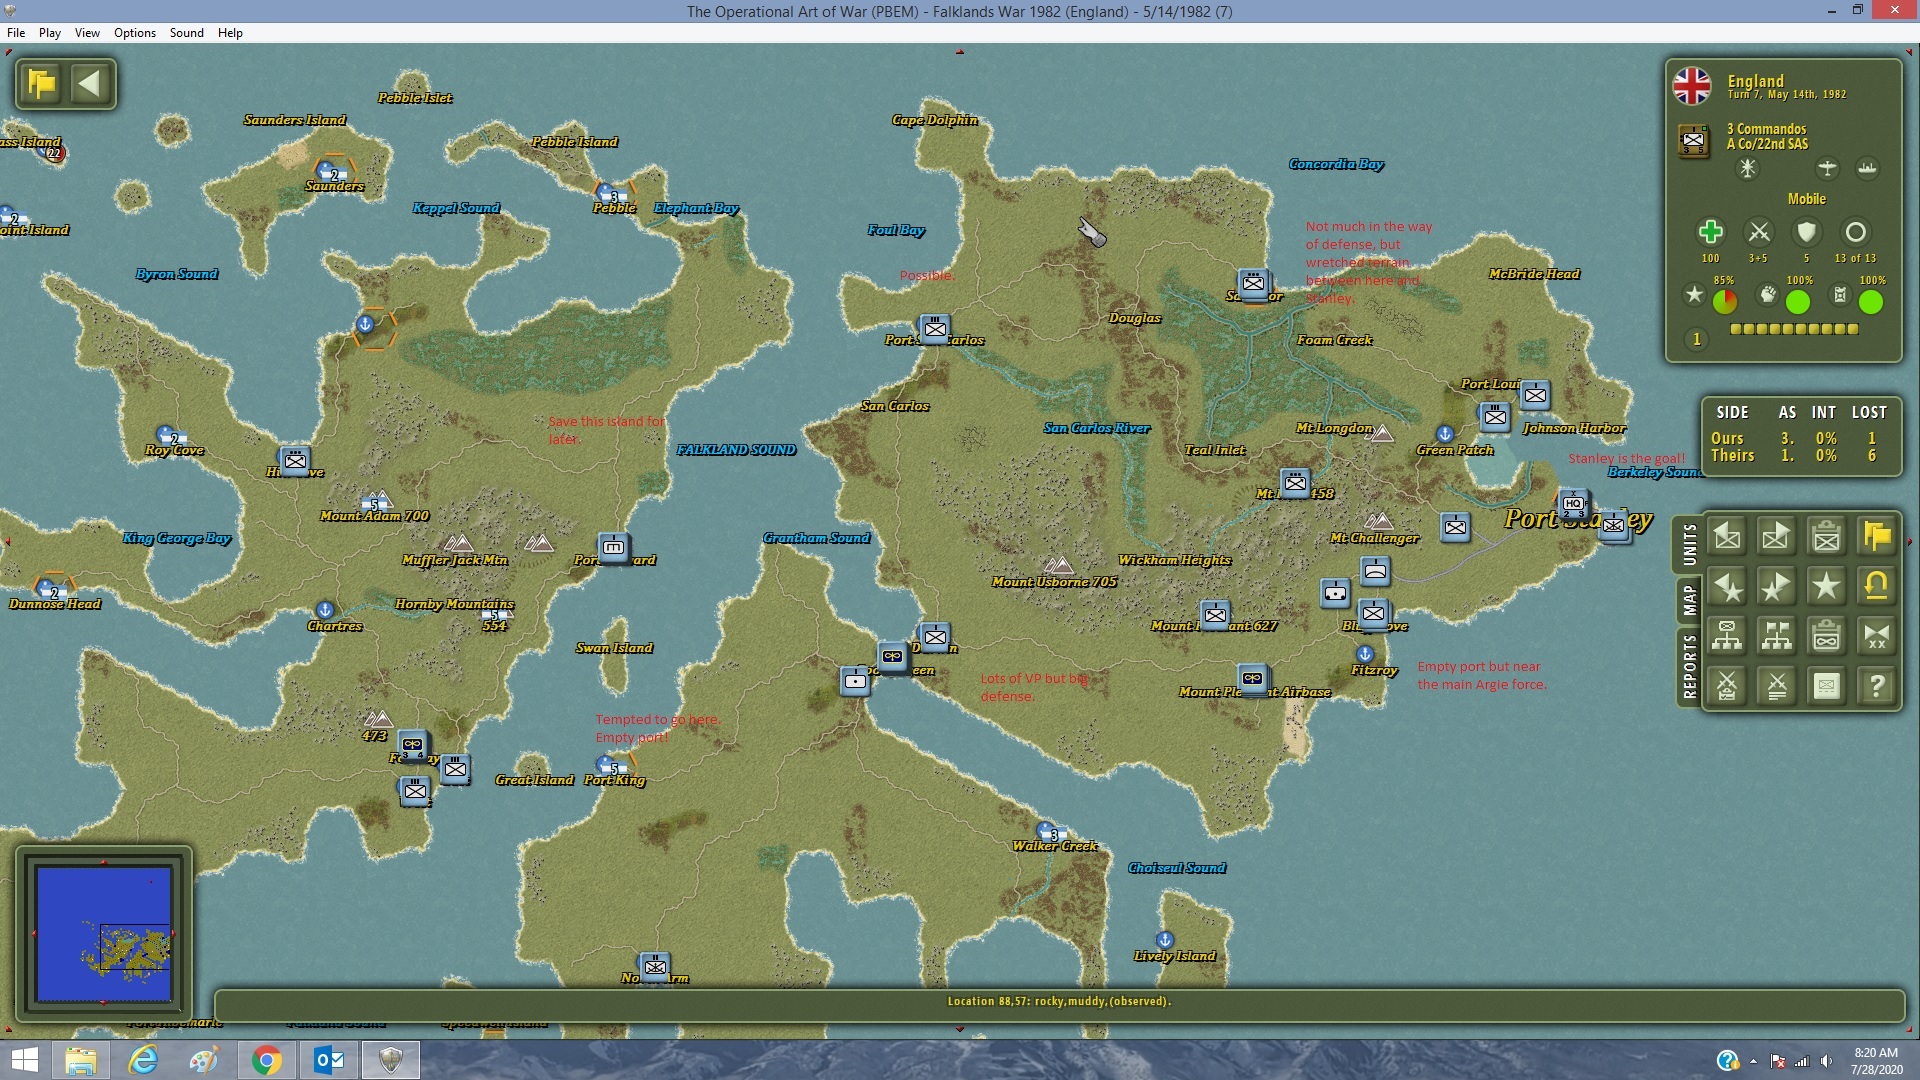Select the infantry unit at Hill Cove
Viewport: 1920px width, 1080px height.
[x=295, y=460]
